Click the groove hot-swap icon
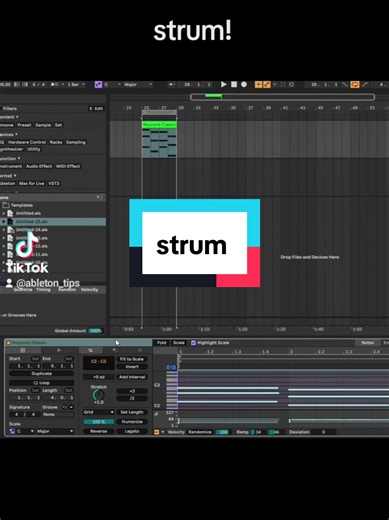 click(65, 407)
